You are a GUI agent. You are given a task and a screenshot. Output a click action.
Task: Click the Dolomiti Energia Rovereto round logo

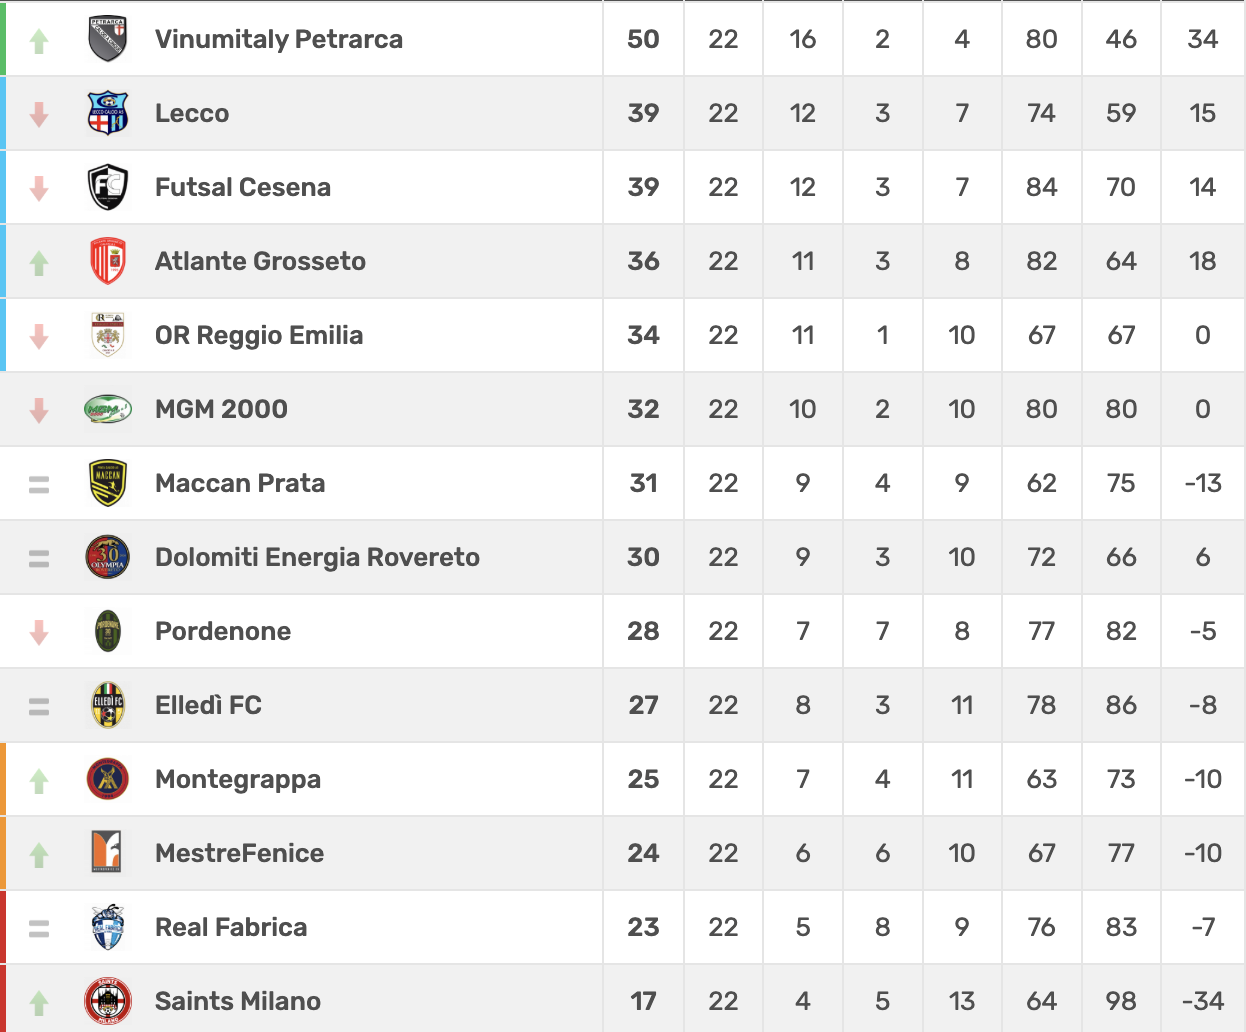(x=108, y=557)
